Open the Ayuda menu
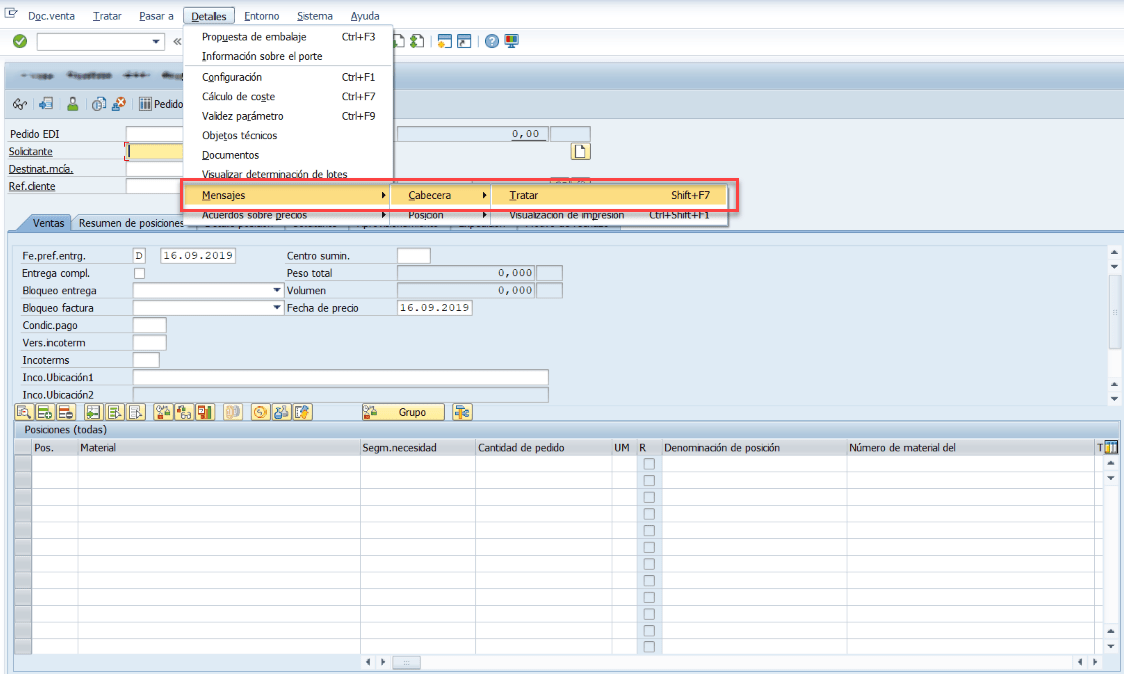 click(x=365, y=16)
